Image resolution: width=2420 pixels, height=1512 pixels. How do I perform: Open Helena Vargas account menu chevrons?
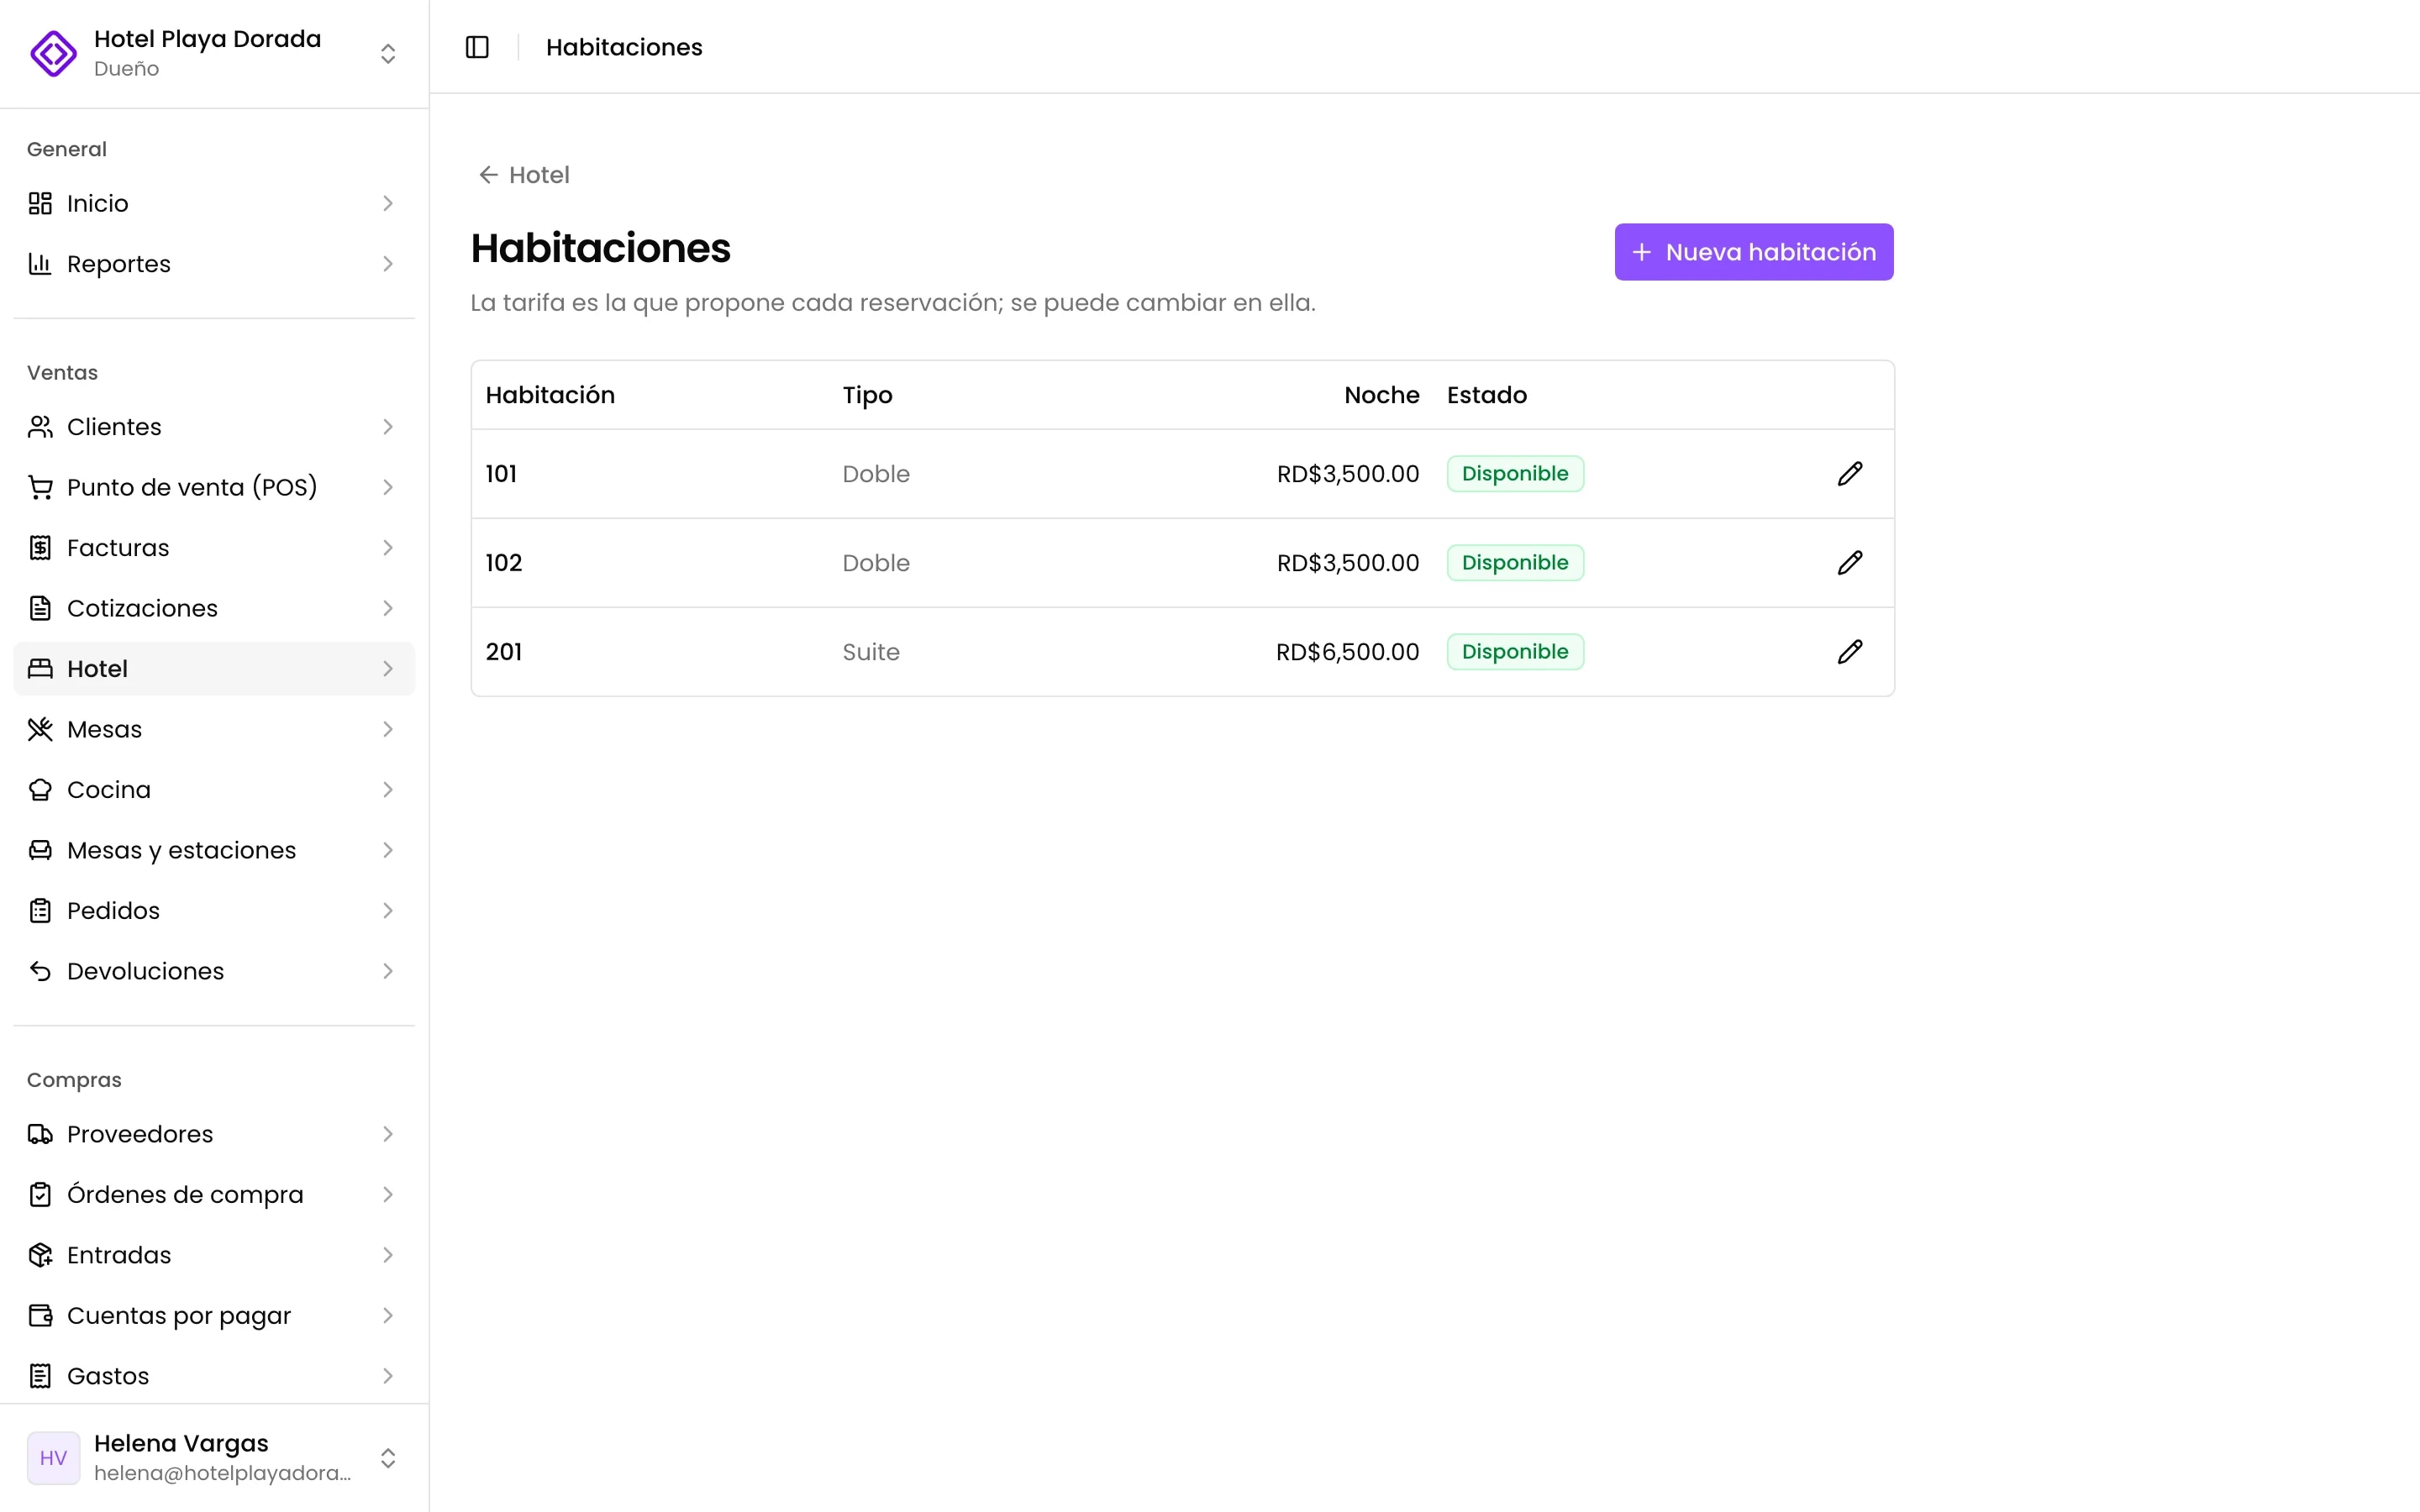click(x=388, y=1458)
